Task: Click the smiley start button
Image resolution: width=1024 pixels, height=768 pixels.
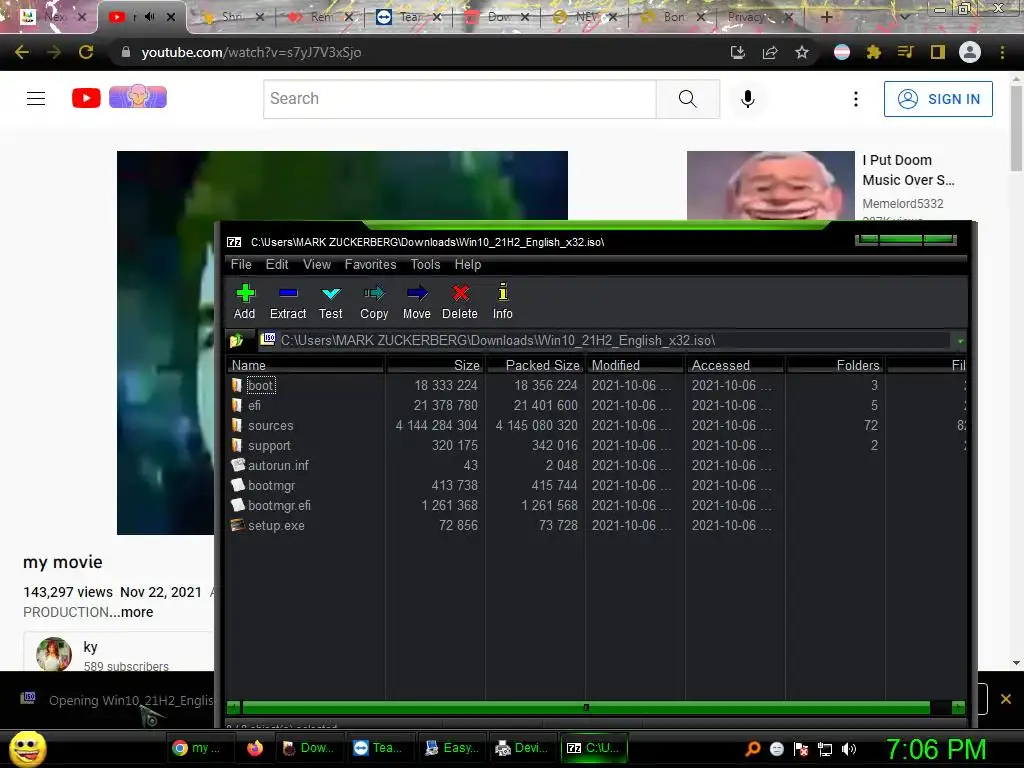Action: (27, 748)
